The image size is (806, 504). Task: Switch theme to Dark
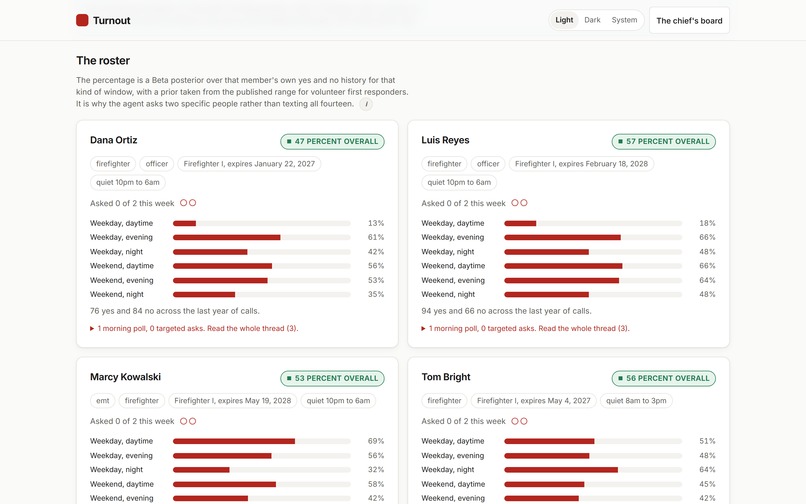click(592, 20)
